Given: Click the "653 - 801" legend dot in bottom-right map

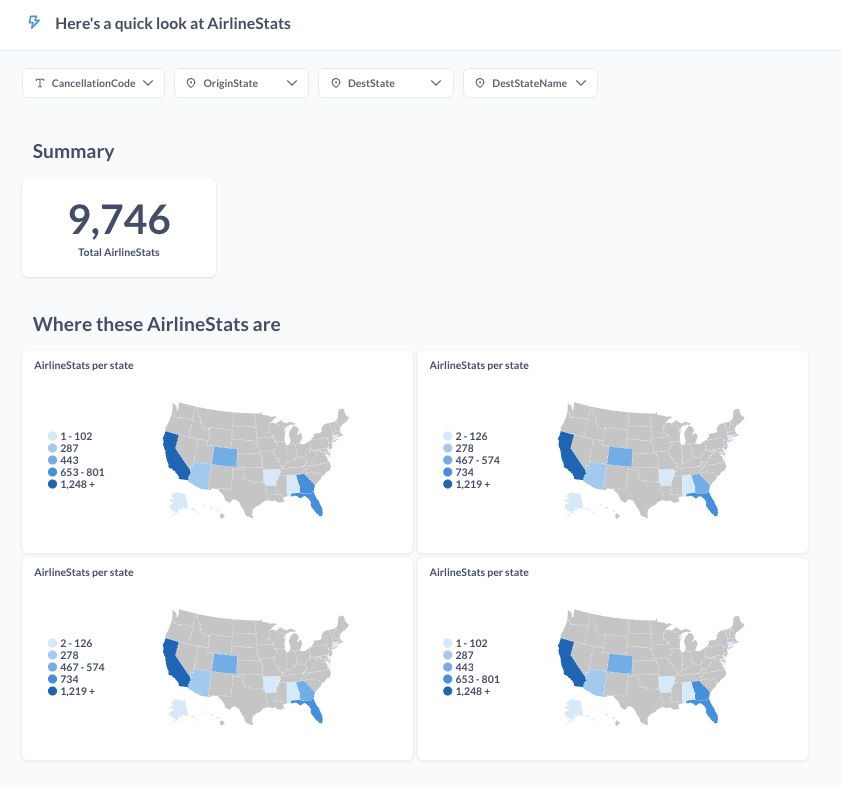Looking at the screenshot, I should click(x=448, y=679).
